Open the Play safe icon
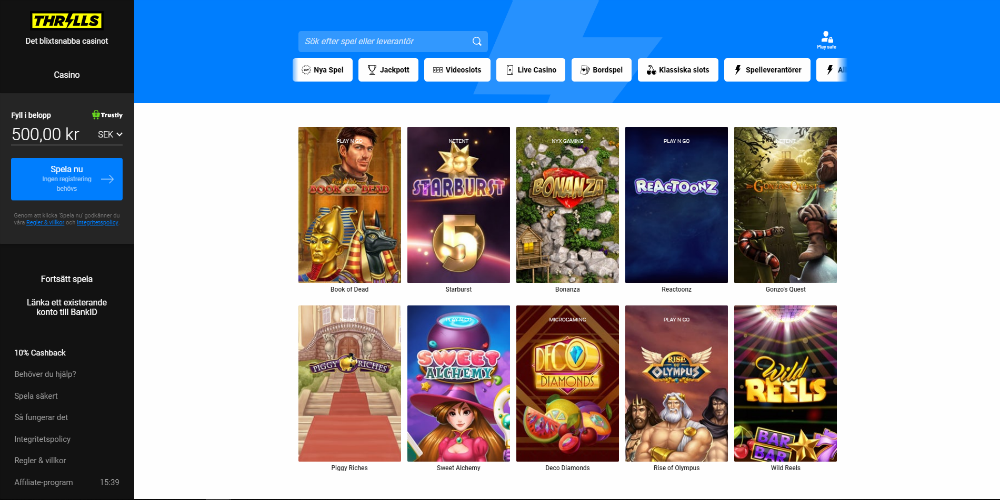The image size is (1000, 500). point(826,40)
